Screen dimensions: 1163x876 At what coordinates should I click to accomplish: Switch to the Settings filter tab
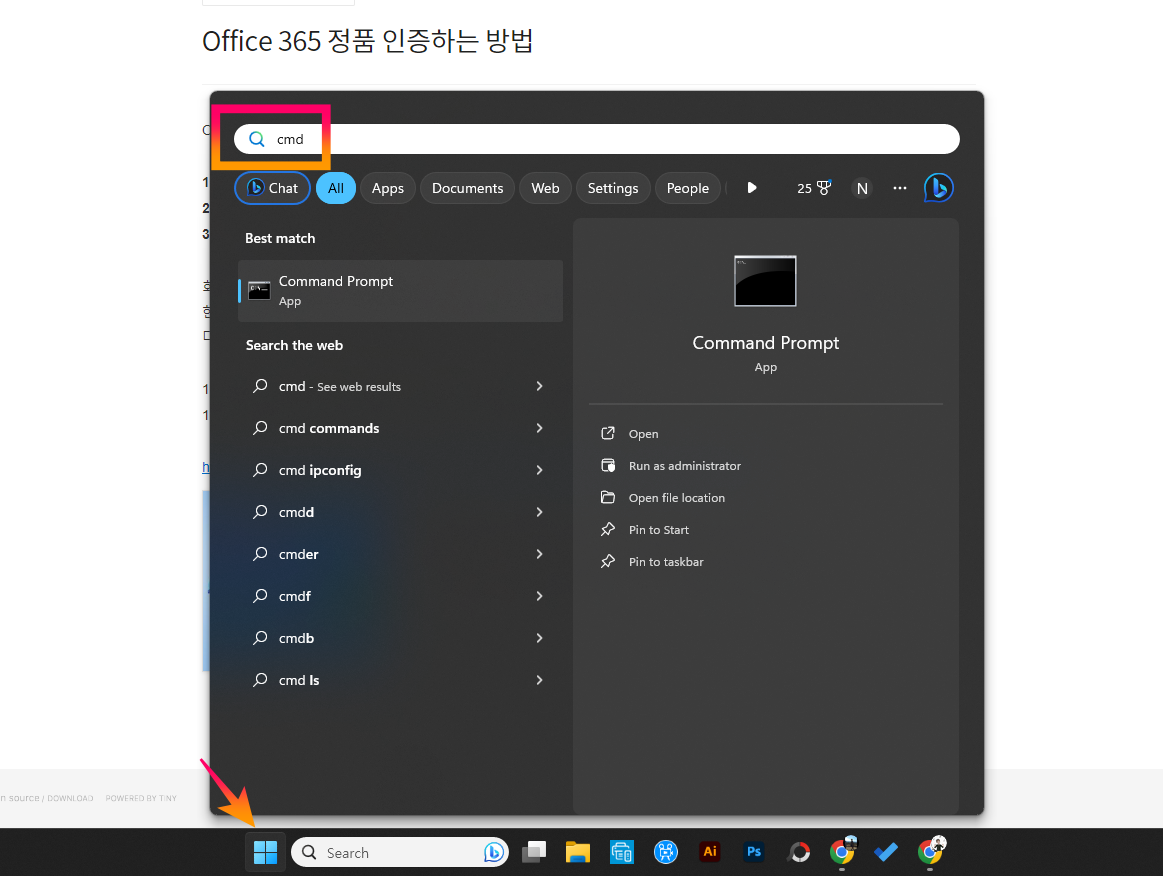(613, 188)
